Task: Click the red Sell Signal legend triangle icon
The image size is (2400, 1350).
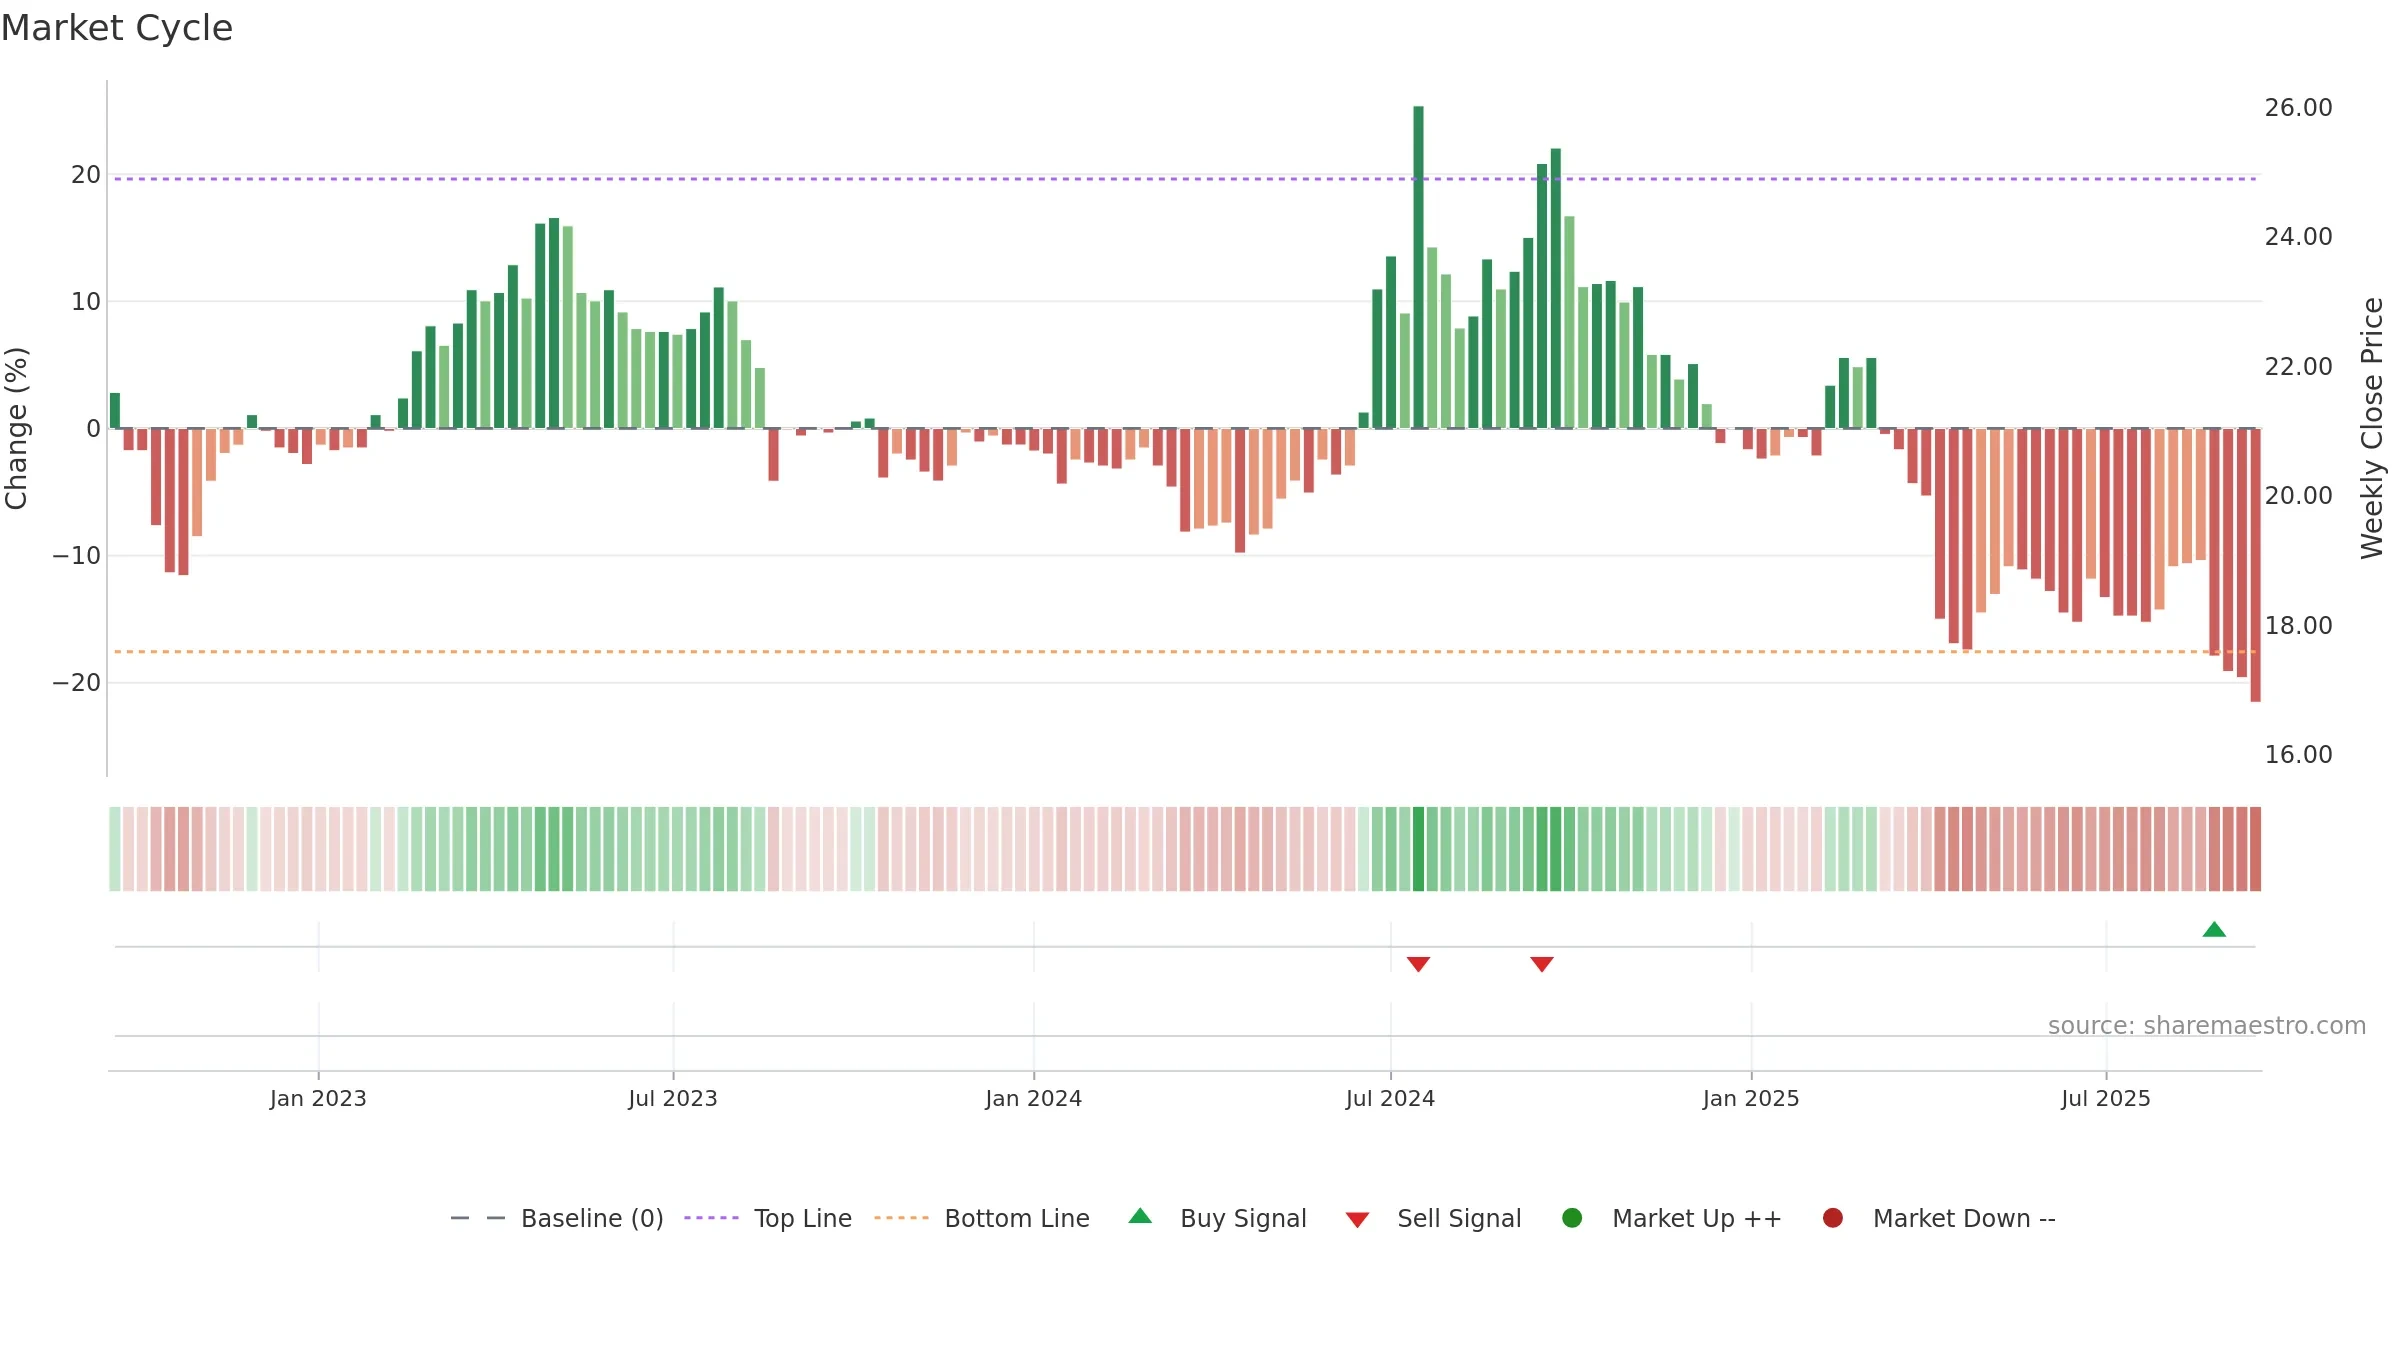Action: 1357,1220
